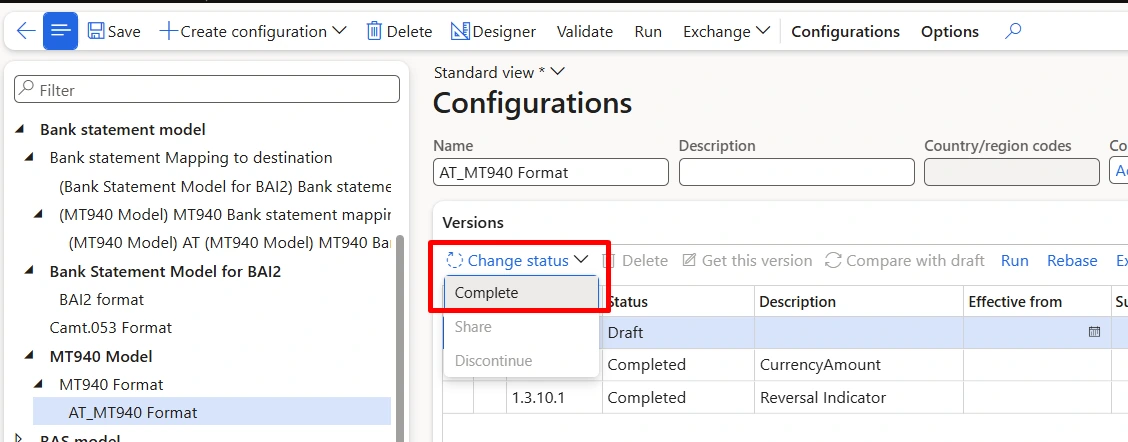Screen dimensions: 1128x442
Task: Select BAI2 format in the tree
Action: tap(101, 299)
